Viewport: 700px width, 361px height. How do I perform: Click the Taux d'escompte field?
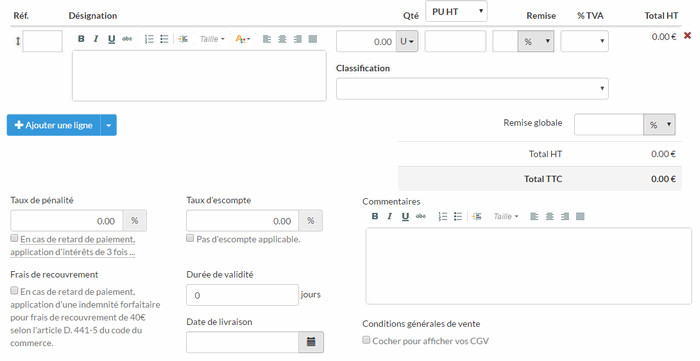click(x=242, y=221)
